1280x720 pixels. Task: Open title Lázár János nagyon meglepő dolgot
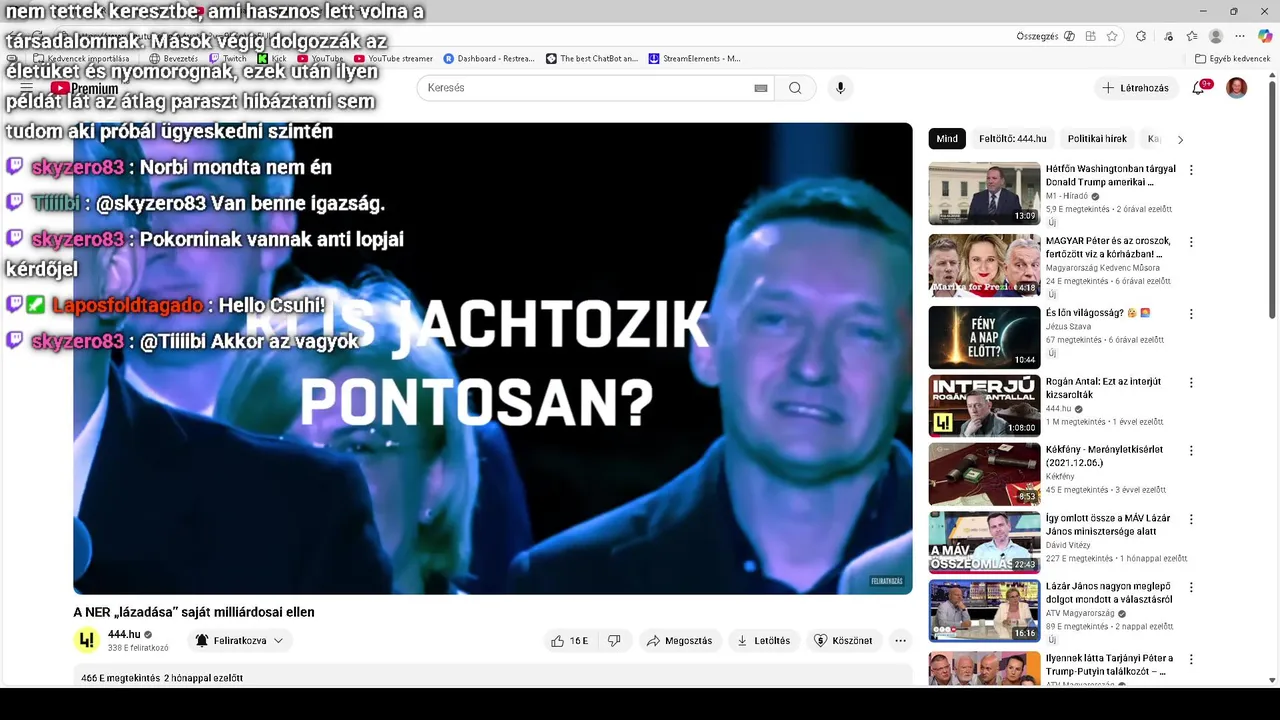[x=1109, y=593]
